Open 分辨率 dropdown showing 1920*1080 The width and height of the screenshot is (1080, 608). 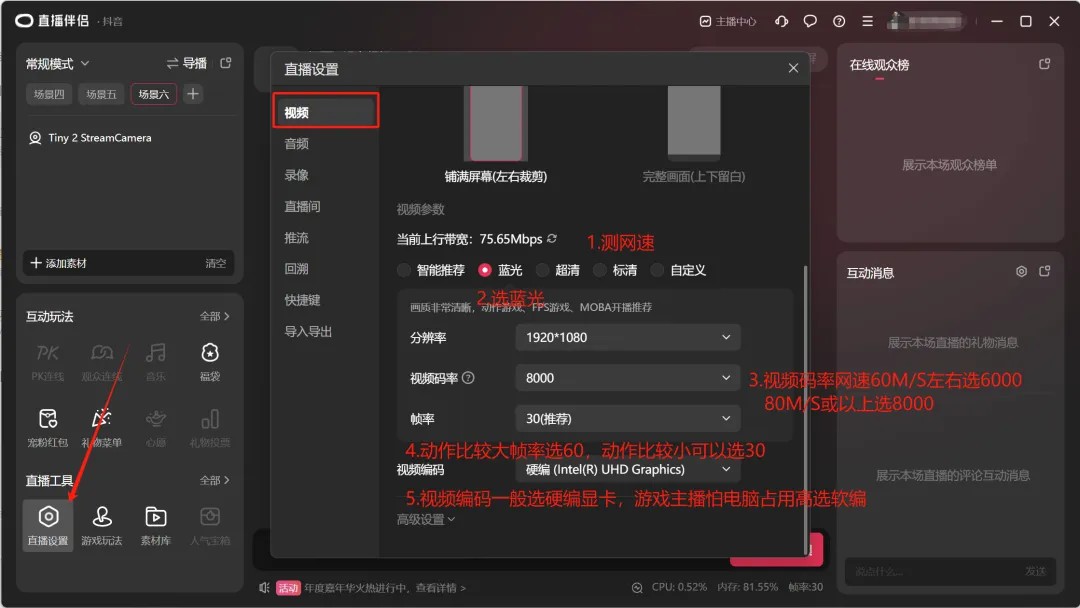pos(628,337)
